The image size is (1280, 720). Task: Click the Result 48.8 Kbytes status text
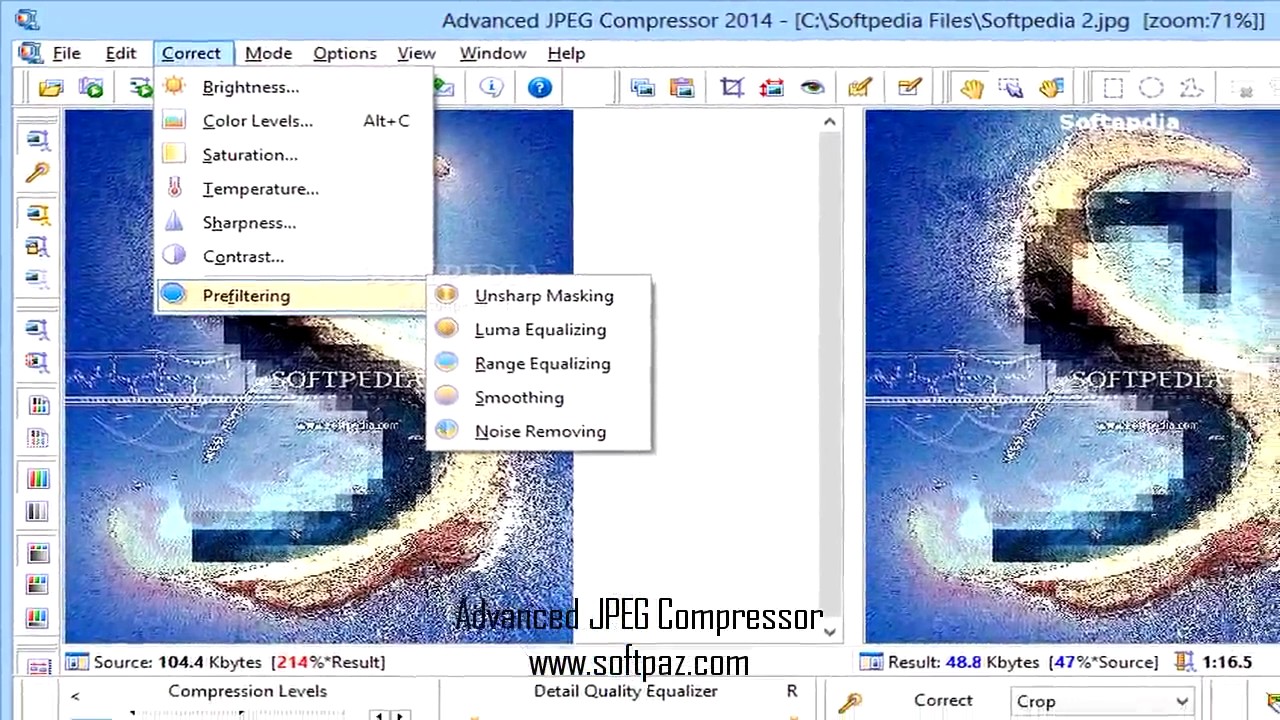click(1023, 662)
